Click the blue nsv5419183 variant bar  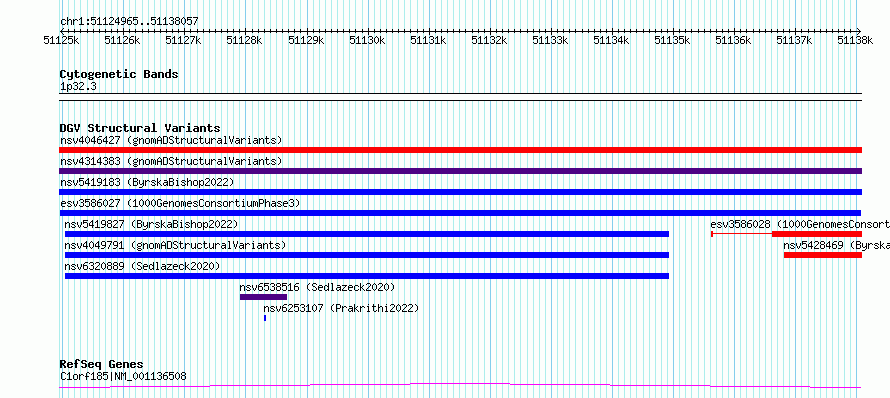click(x=460, y=192)
